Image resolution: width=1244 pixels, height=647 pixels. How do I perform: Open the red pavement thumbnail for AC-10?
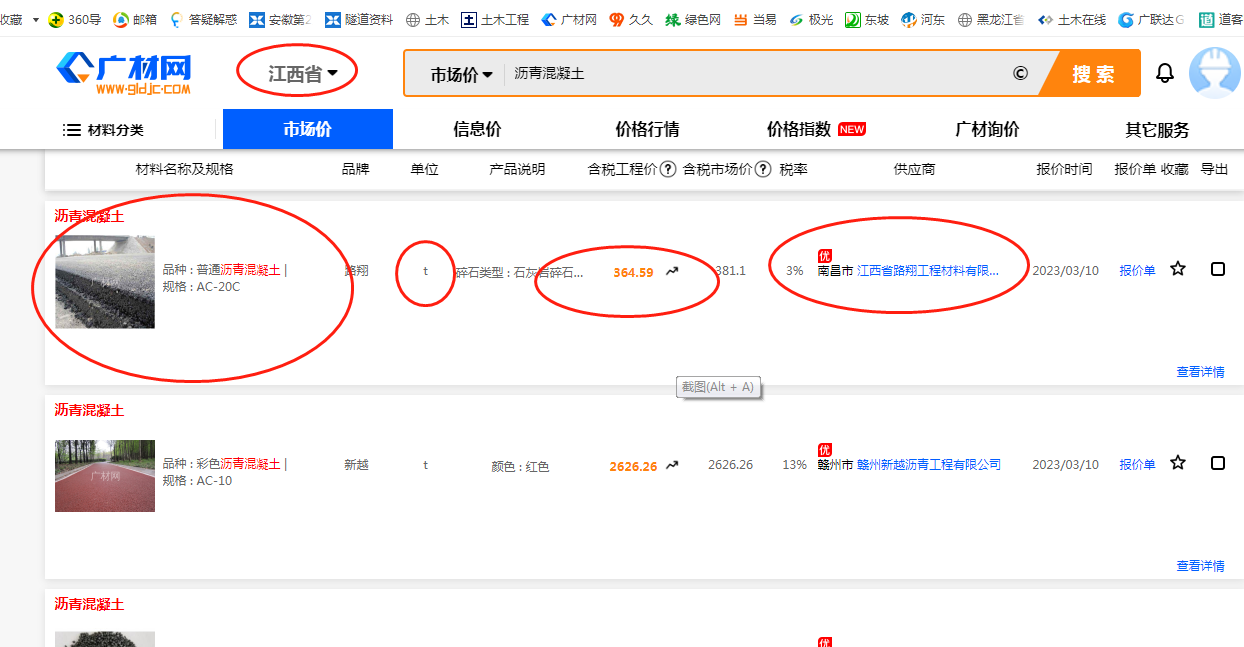105,476
